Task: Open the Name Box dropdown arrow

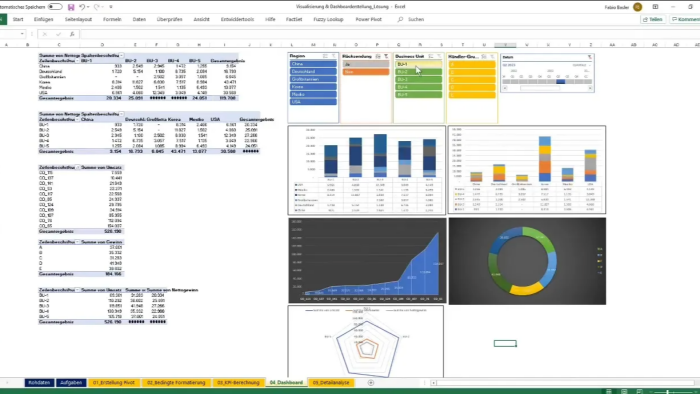Action: pos(22,34)
